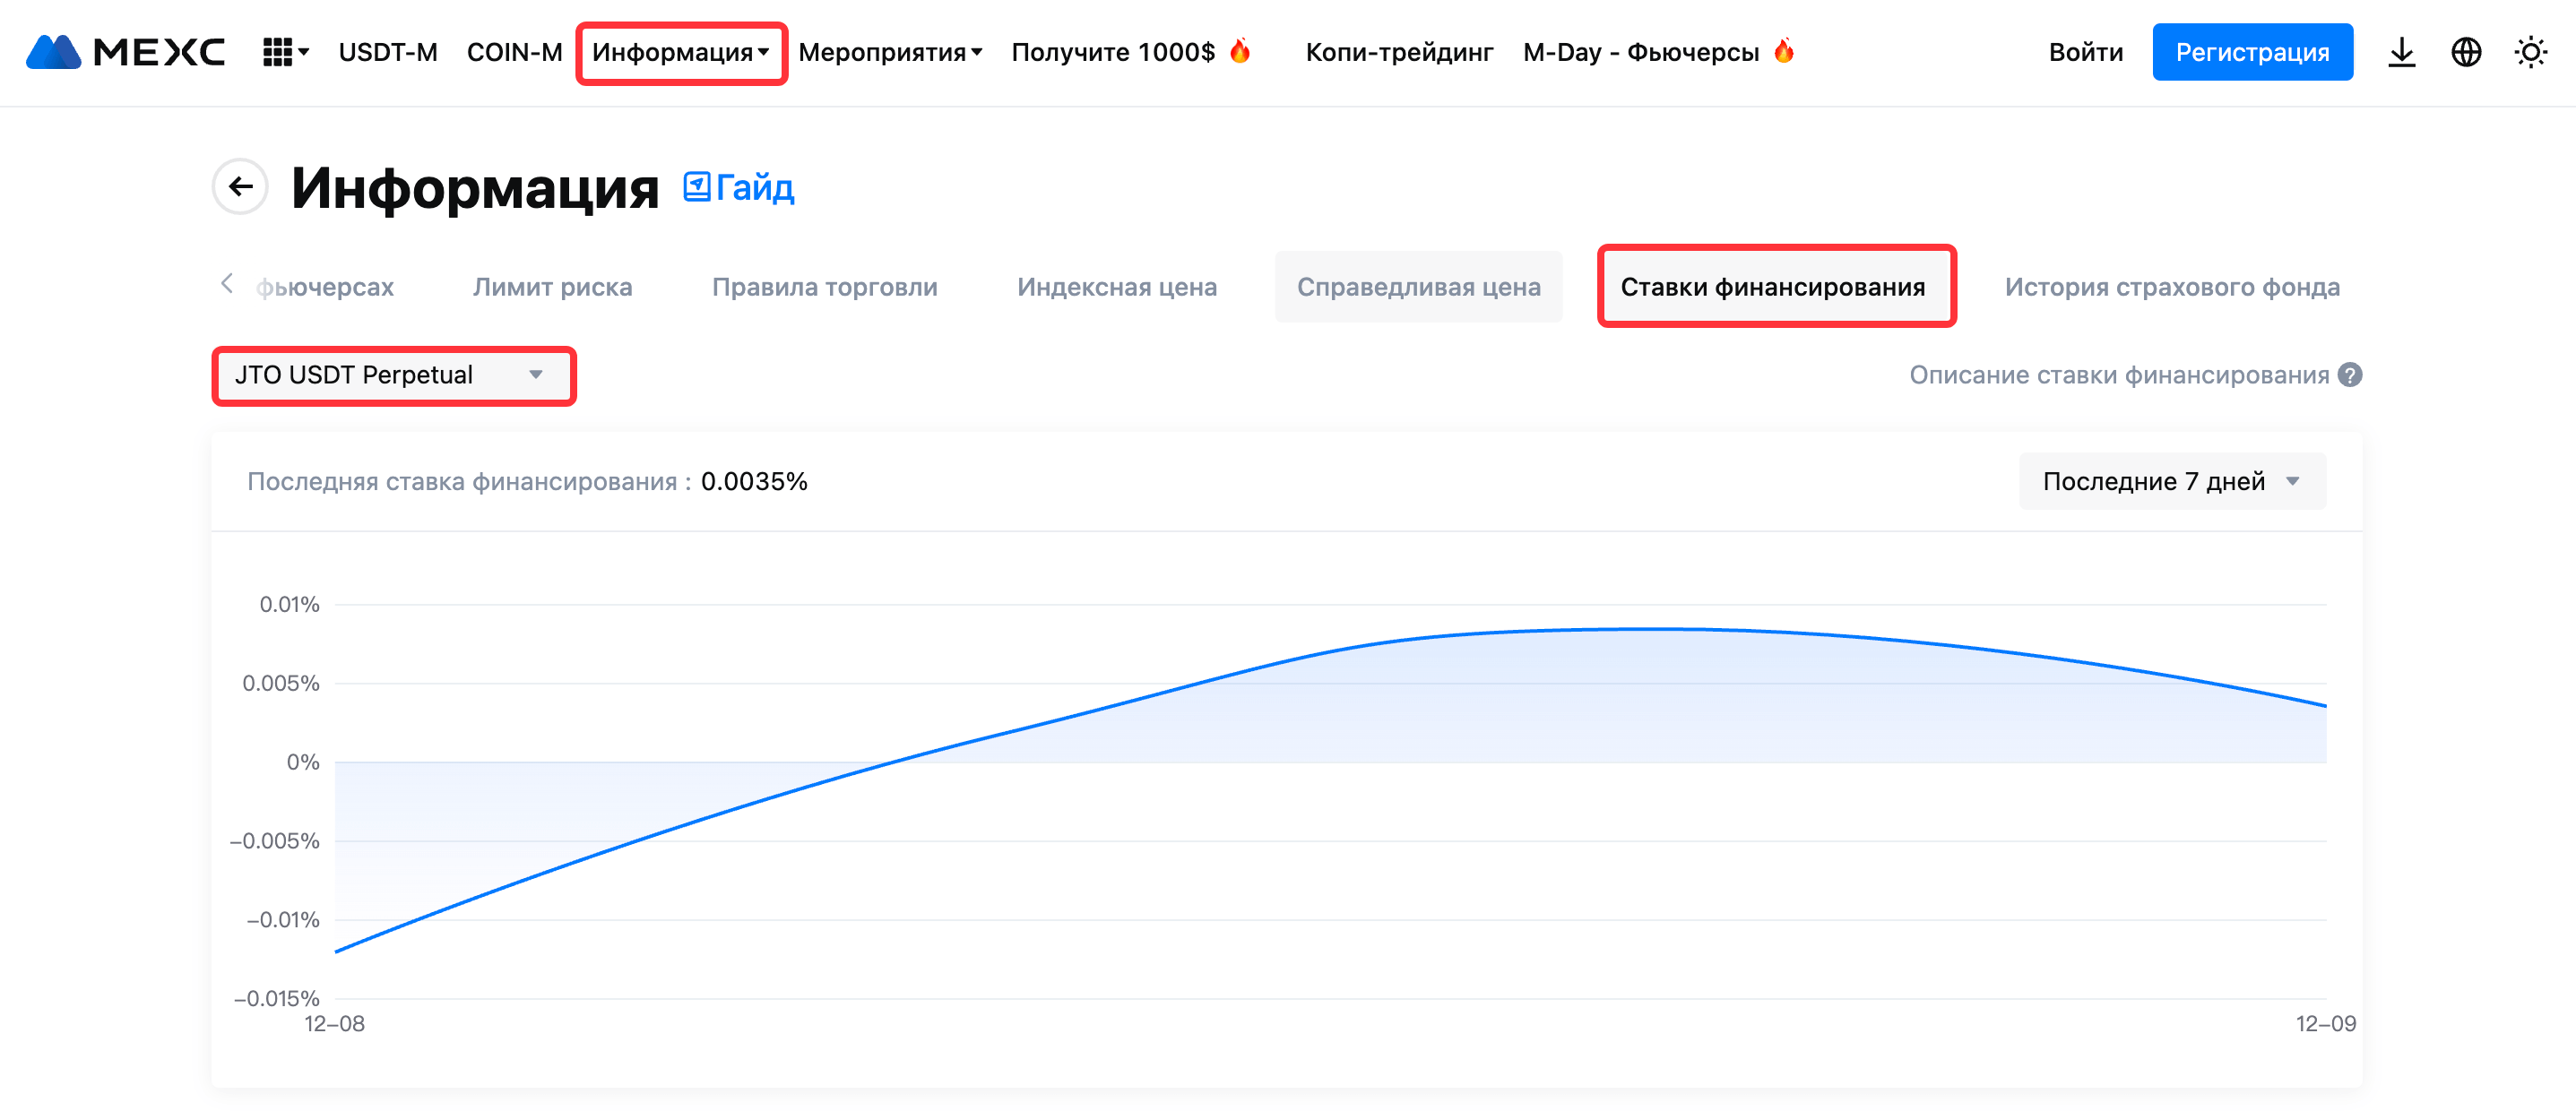Screen dimensions: 2576x1111
Task: Click the download app icon
Action: [2401, 52]
